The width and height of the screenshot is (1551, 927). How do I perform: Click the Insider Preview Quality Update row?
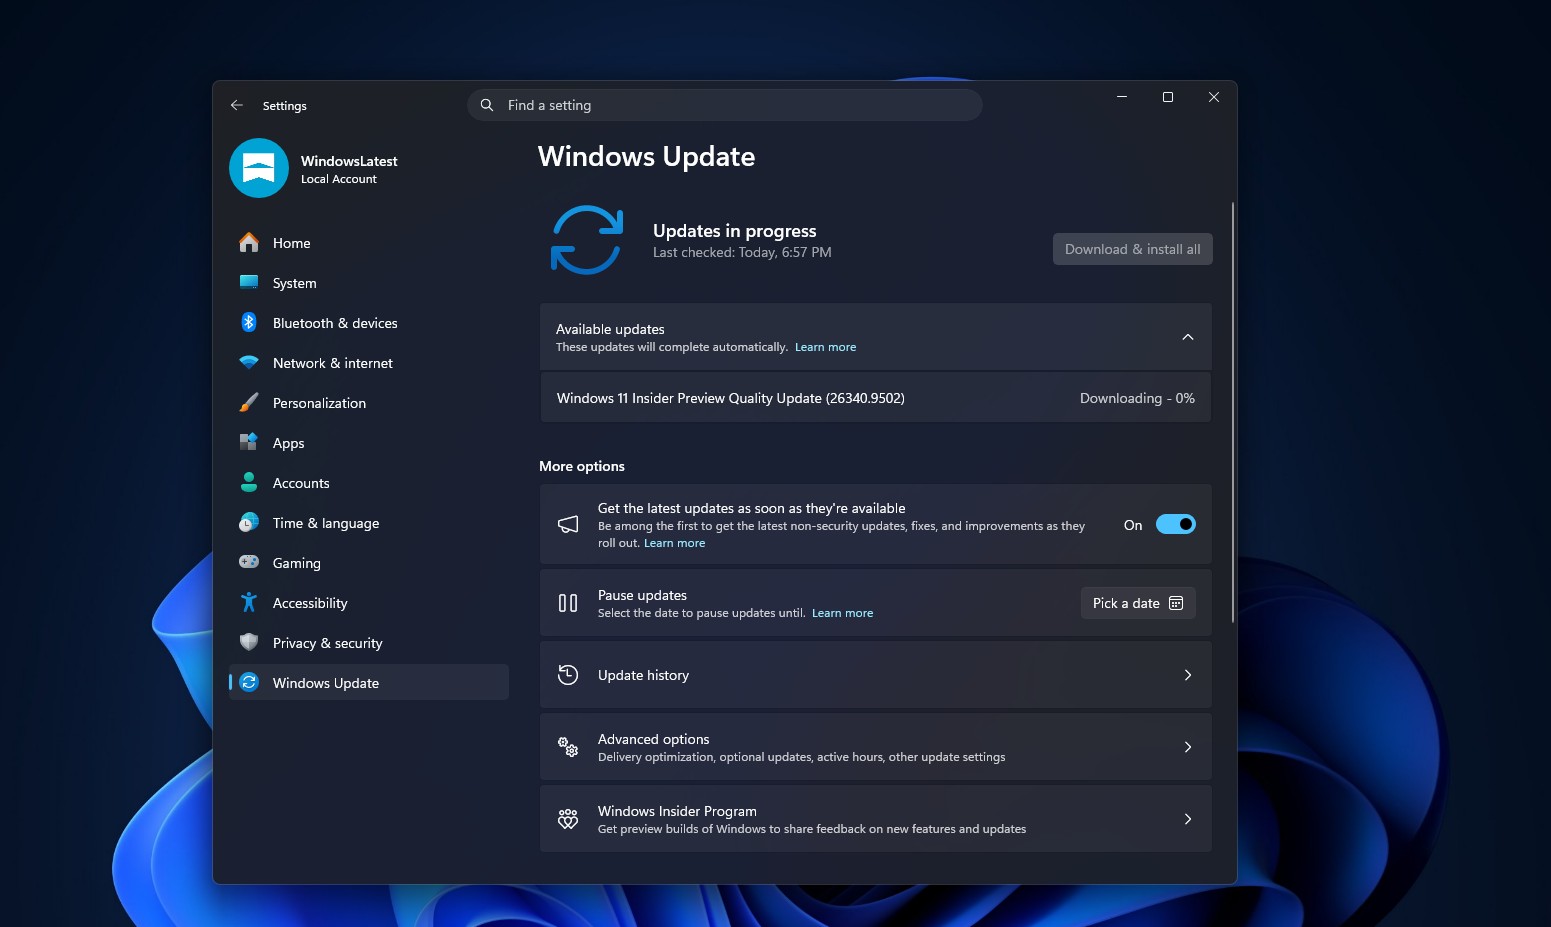[876, 398]
